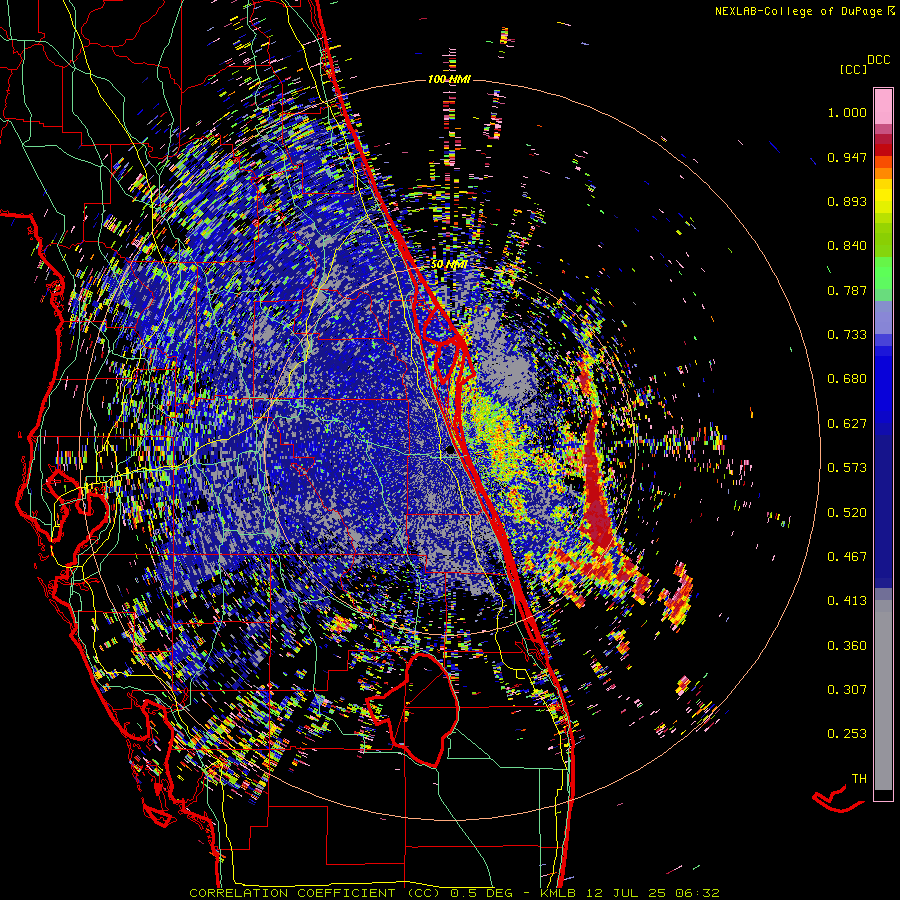
Task: Select the 0.733 scale label
Action: [x=847, y=335]
